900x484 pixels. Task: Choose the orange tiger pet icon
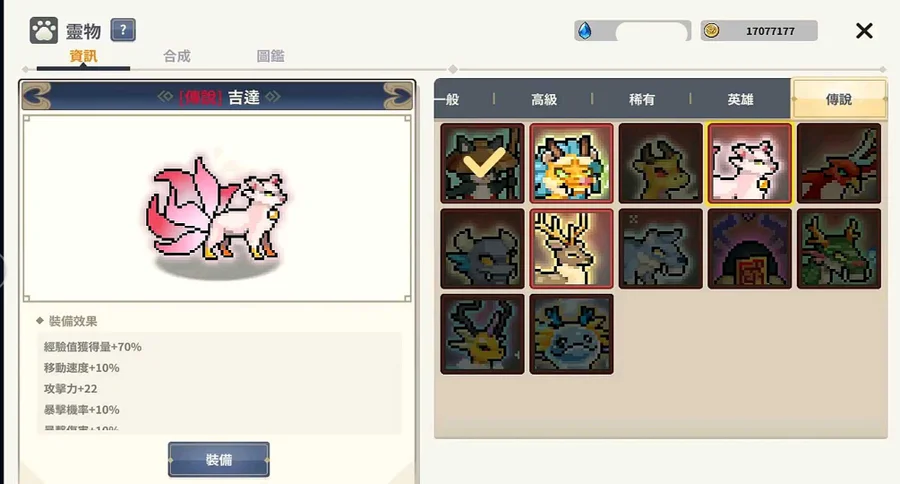click(x=571, y=163)
